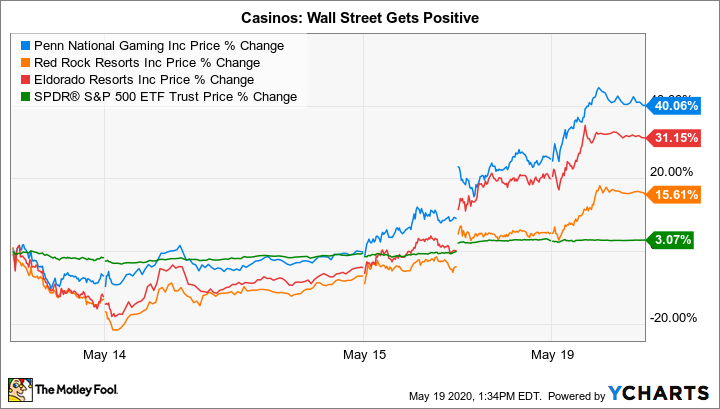Click the 15.61% orange value tag
Image resolution: width=720 pixels, height=409 pixels.
tap(674, 195)
